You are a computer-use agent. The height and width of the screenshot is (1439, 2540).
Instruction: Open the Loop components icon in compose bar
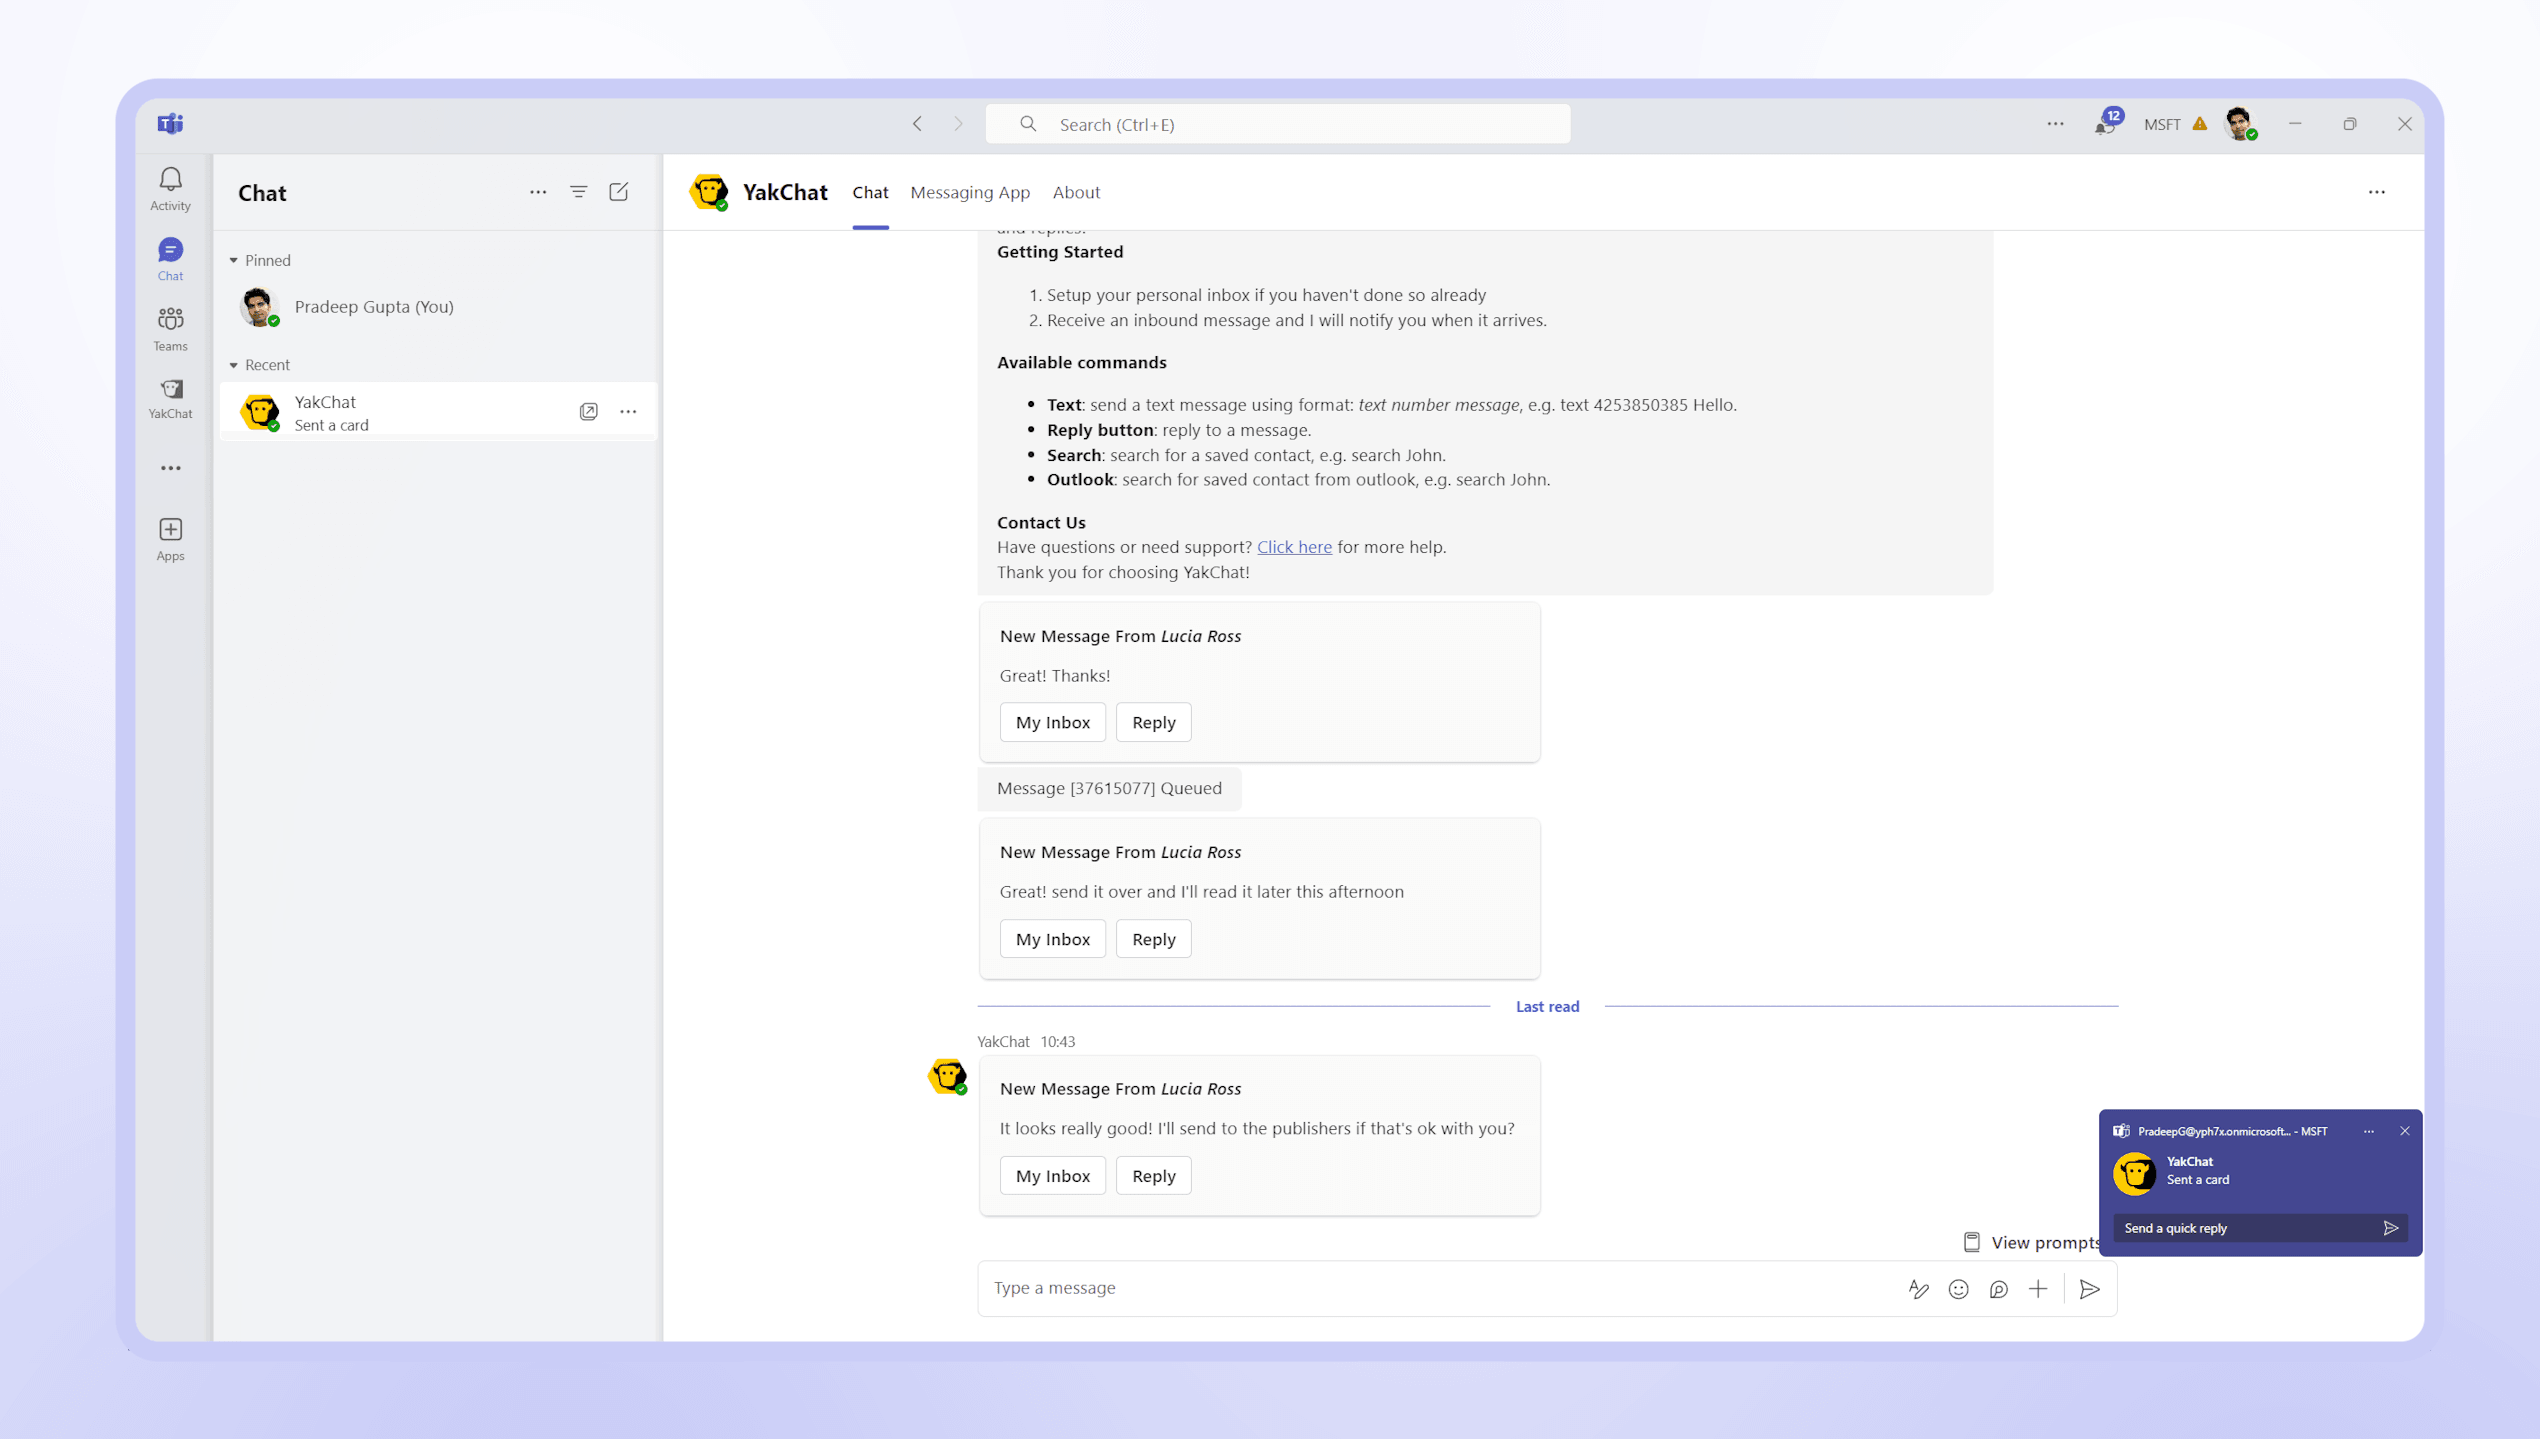1998,1289
